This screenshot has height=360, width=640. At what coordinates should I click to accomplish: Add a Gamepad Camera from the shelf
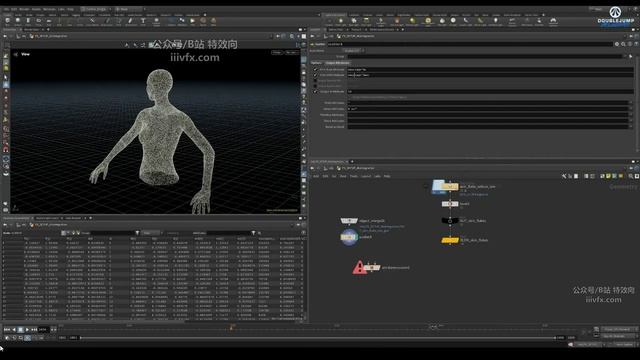tap(553, 22)
